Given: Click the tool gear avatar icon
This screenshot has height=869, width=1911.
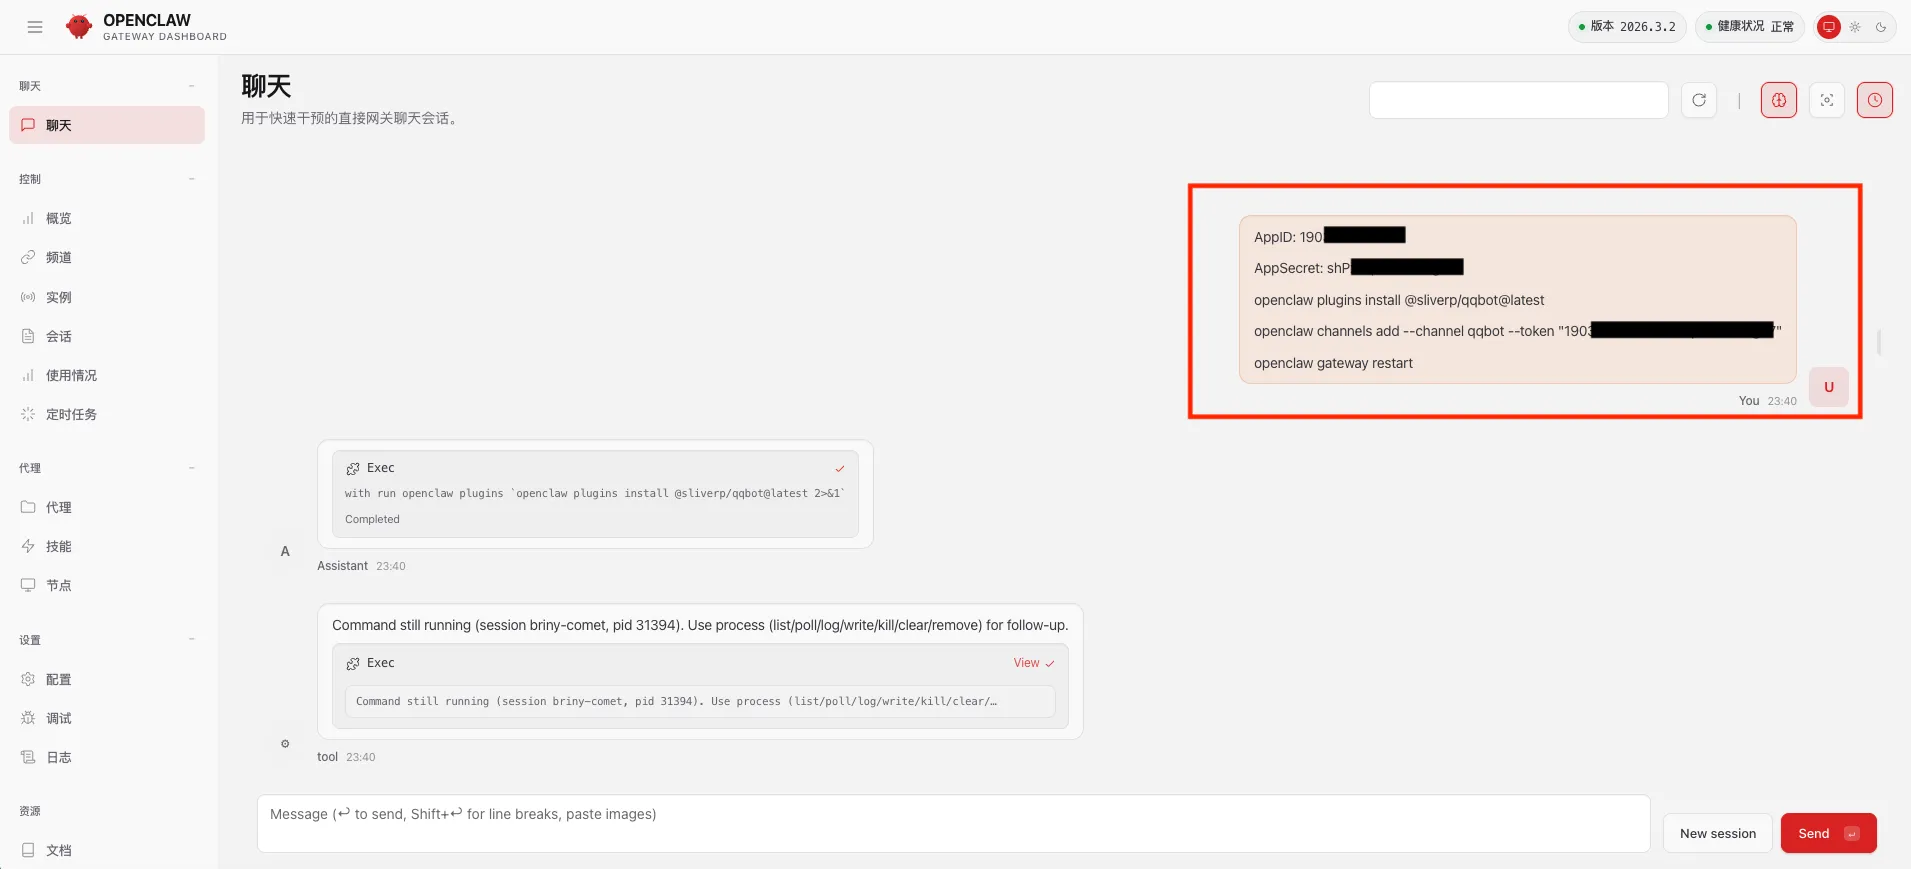Looking at the screenshot, I should pyautogui.click(x=285, y=743).
